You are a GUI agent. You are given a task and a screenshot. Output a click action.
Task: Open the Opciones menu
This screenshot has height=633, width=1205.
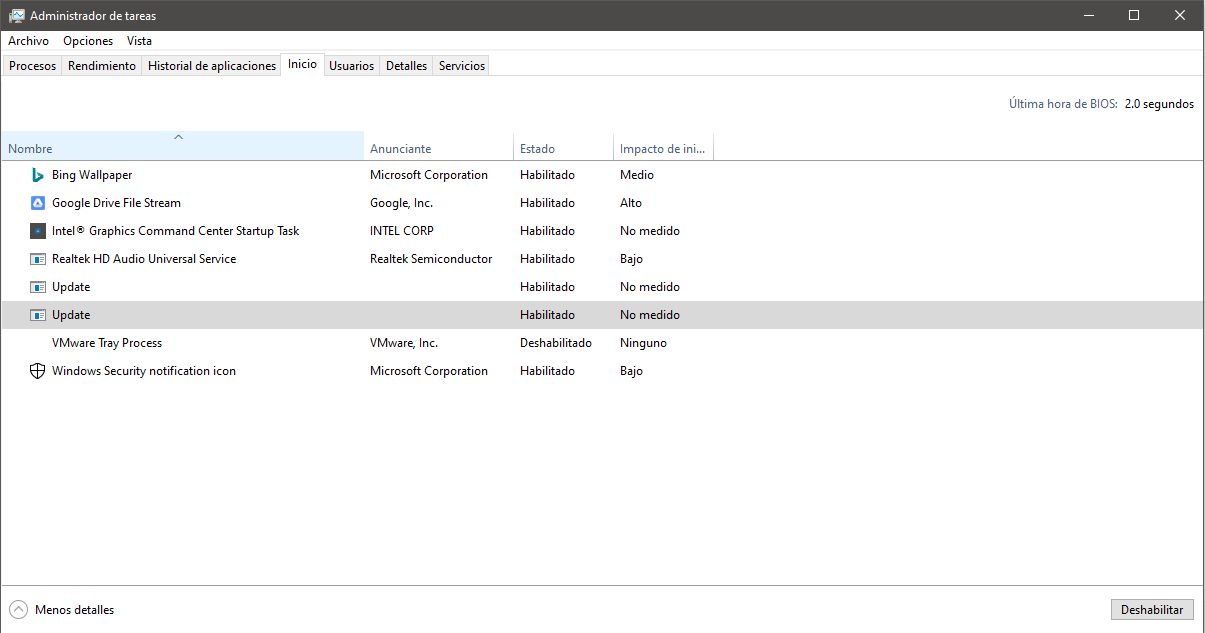88,41
